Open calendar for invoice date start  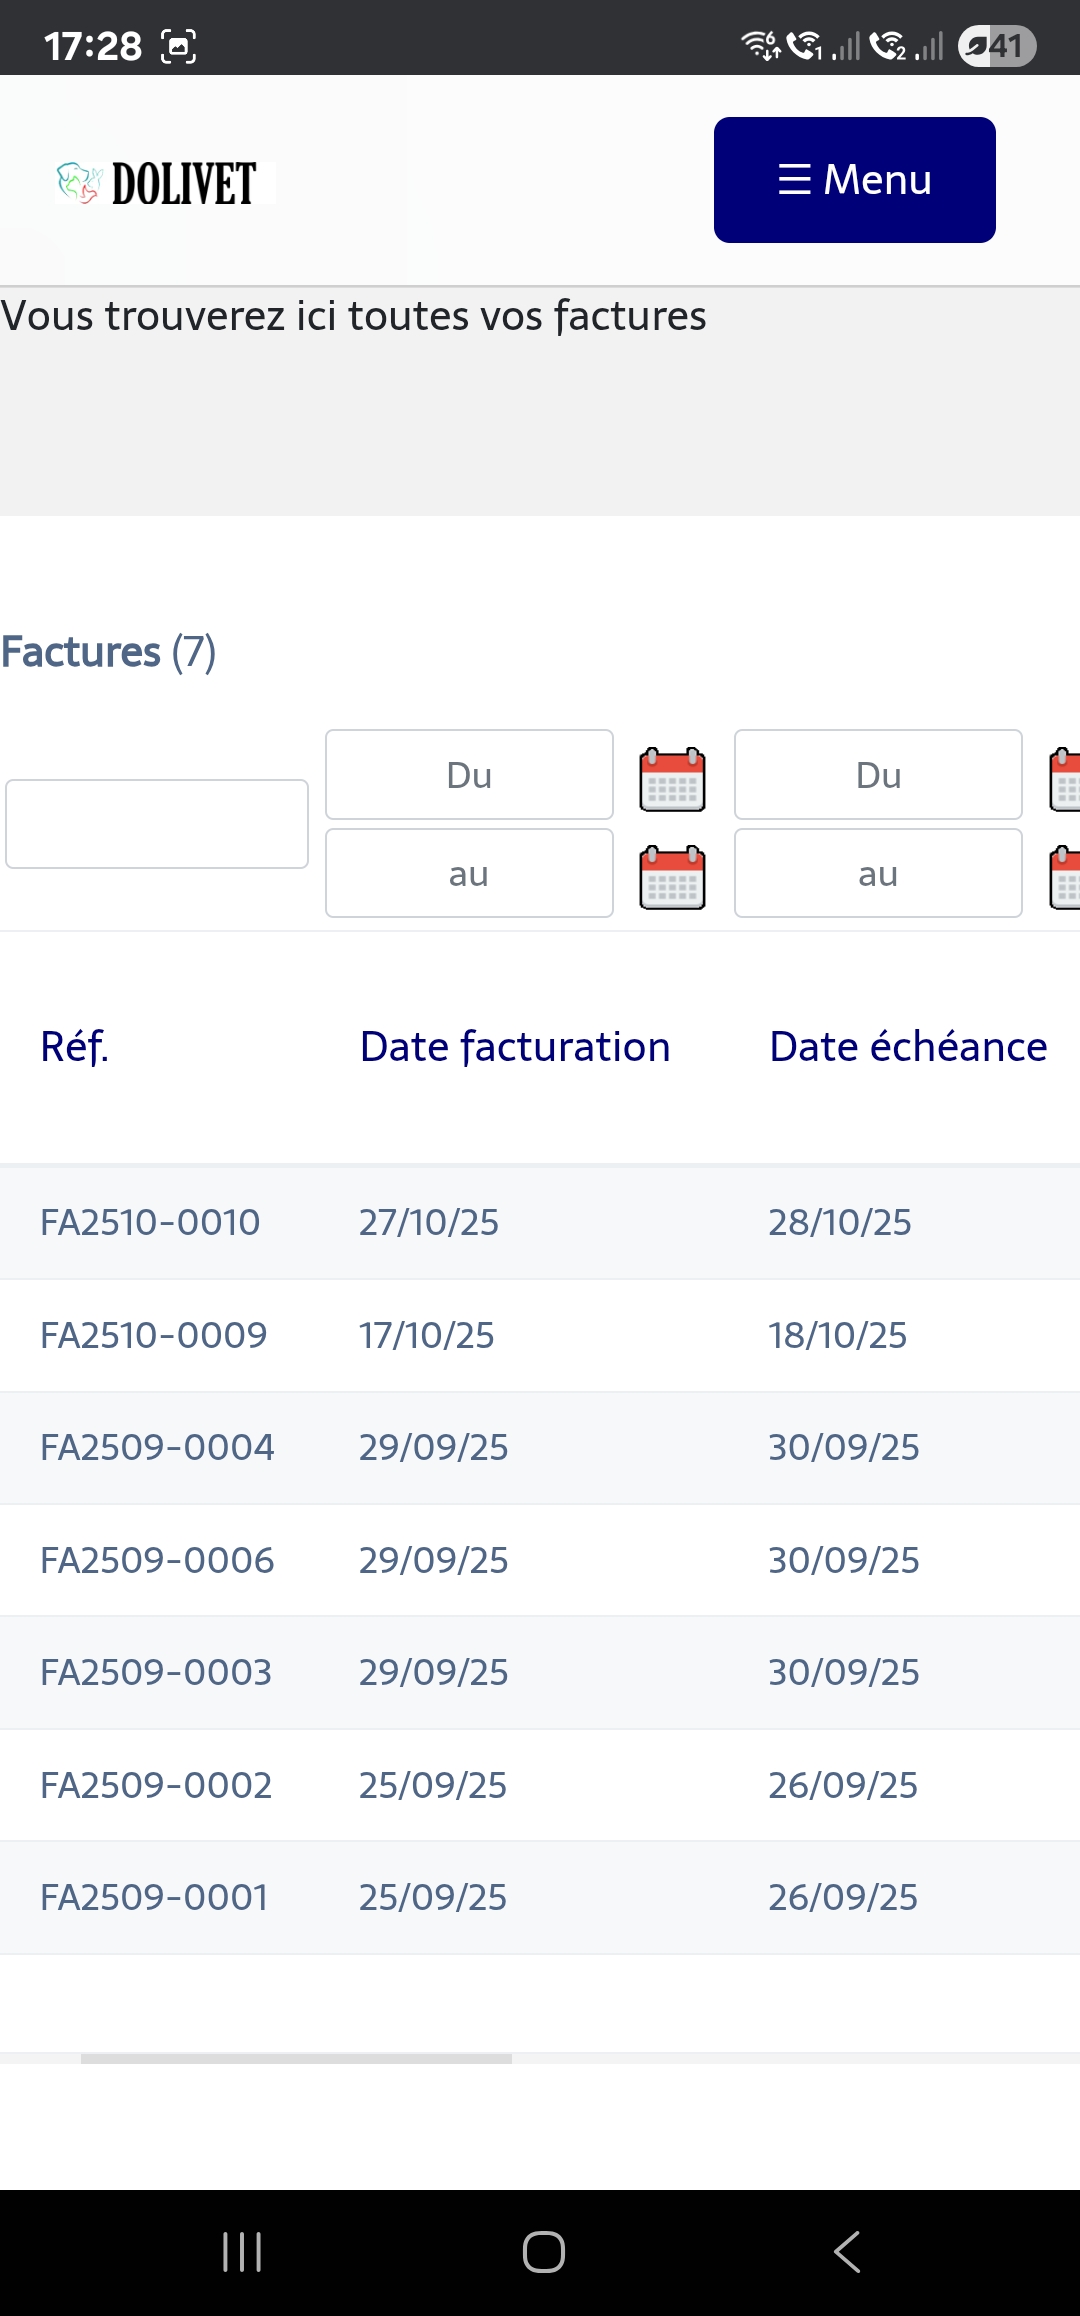tap(672, 779)
